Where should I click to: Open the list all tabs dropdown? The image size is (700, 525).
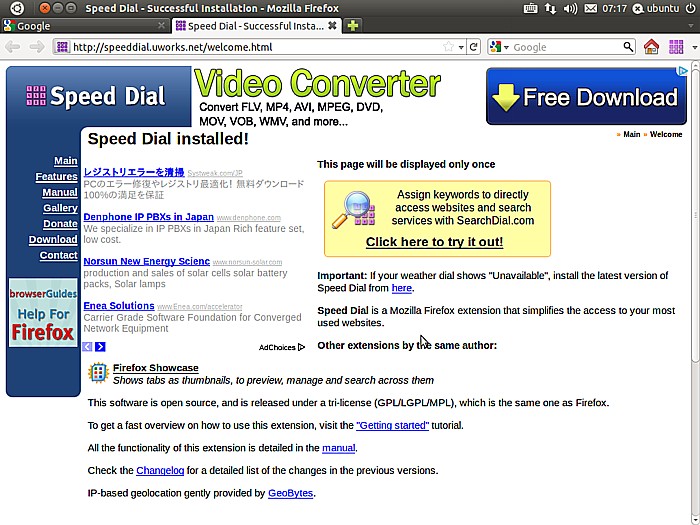[x=691, y=26]
